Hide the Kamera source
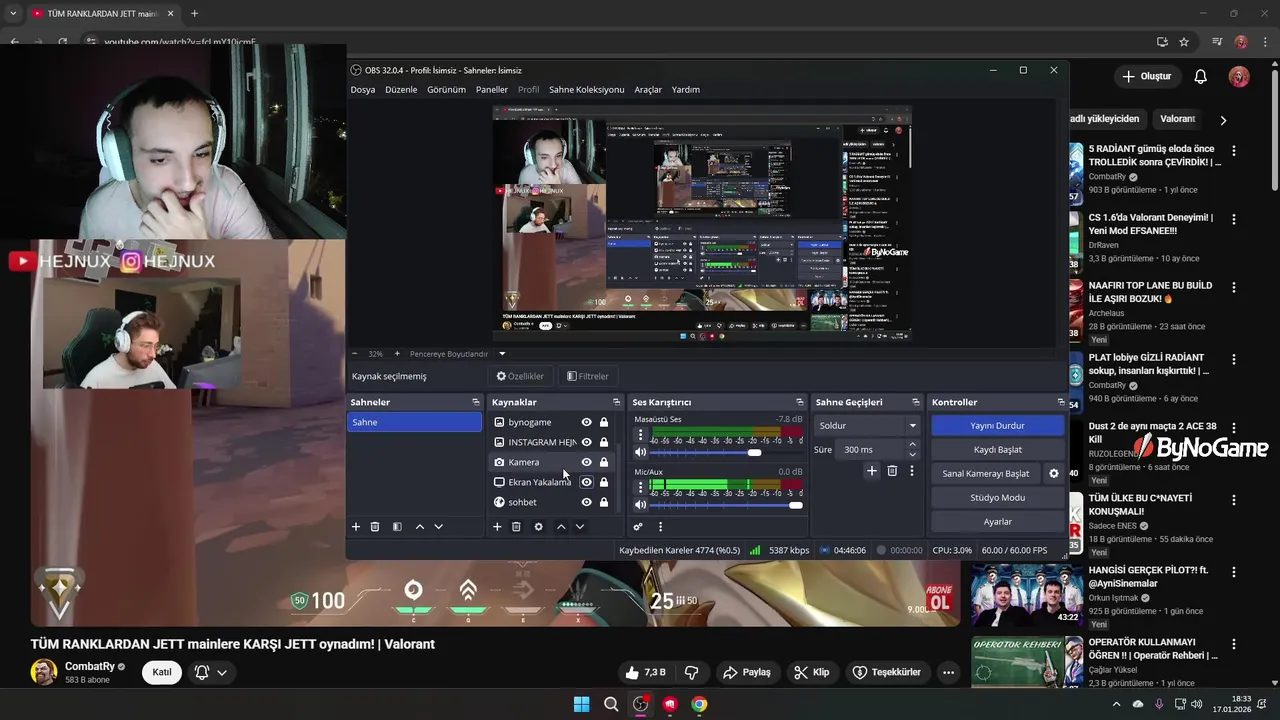The height and width of the screenshot is (720, 1280). click(x=586, y=462)
